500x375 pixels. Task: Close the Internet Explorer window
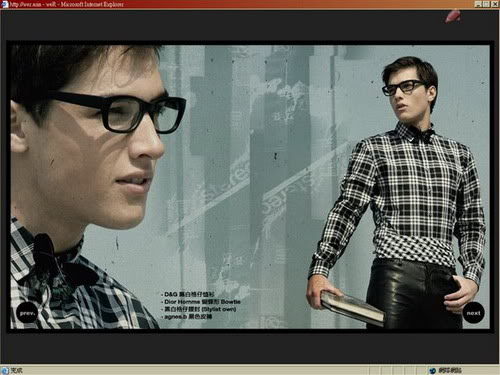tap(494, 4)
